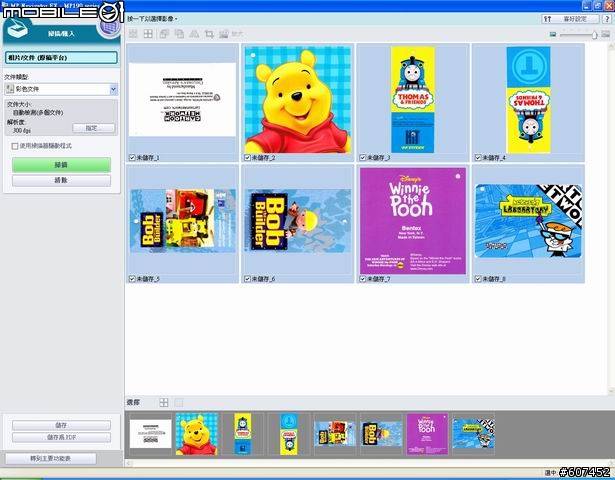
Task: Select the Bob the Builder character thumbnail
Action: (298, 221)
